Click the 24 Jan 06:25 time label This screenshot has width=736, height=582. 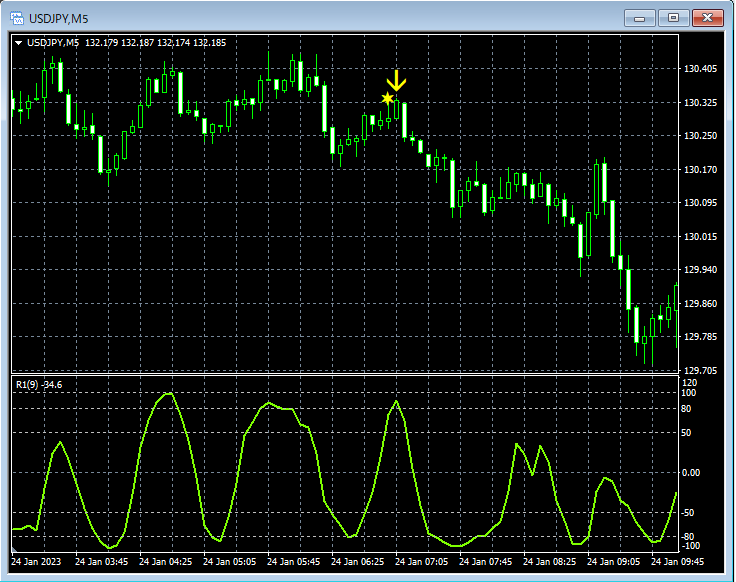click(x=358, y=562)
